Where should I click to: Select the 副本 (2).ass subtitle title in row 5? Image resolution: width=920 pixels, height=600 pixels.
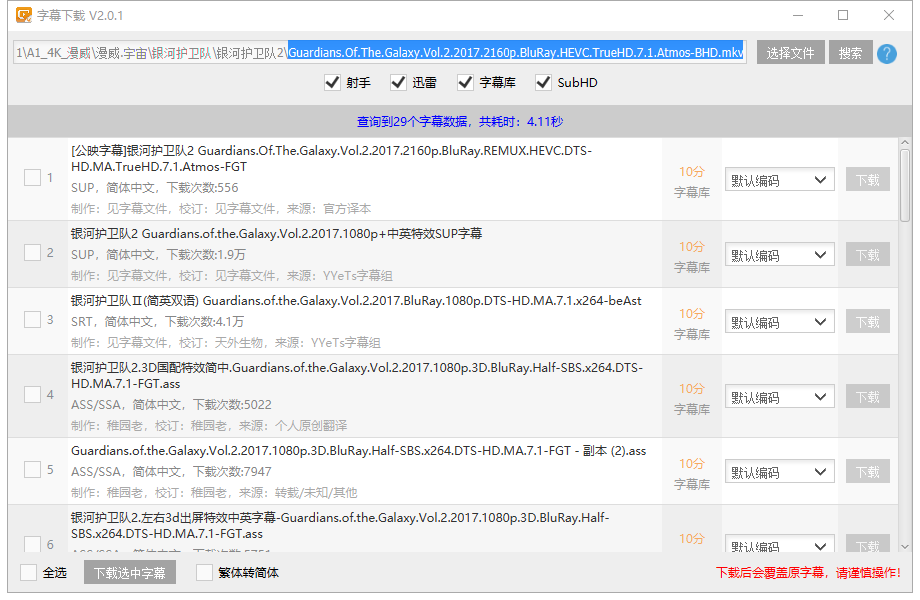(x=358, y=450)
